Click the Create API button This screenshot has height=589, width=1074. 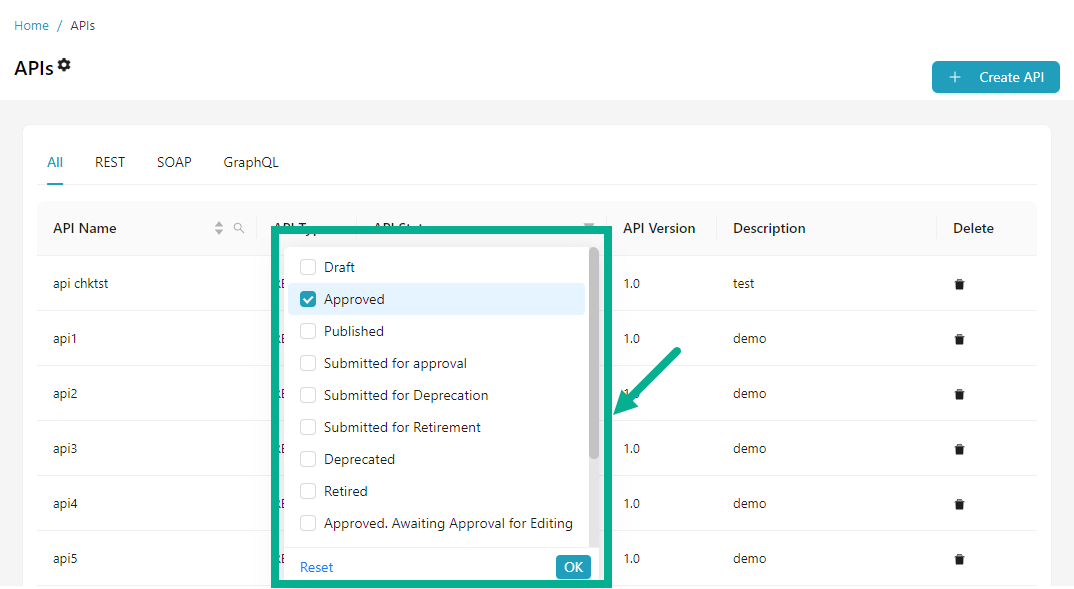click(x=995, y=77)
